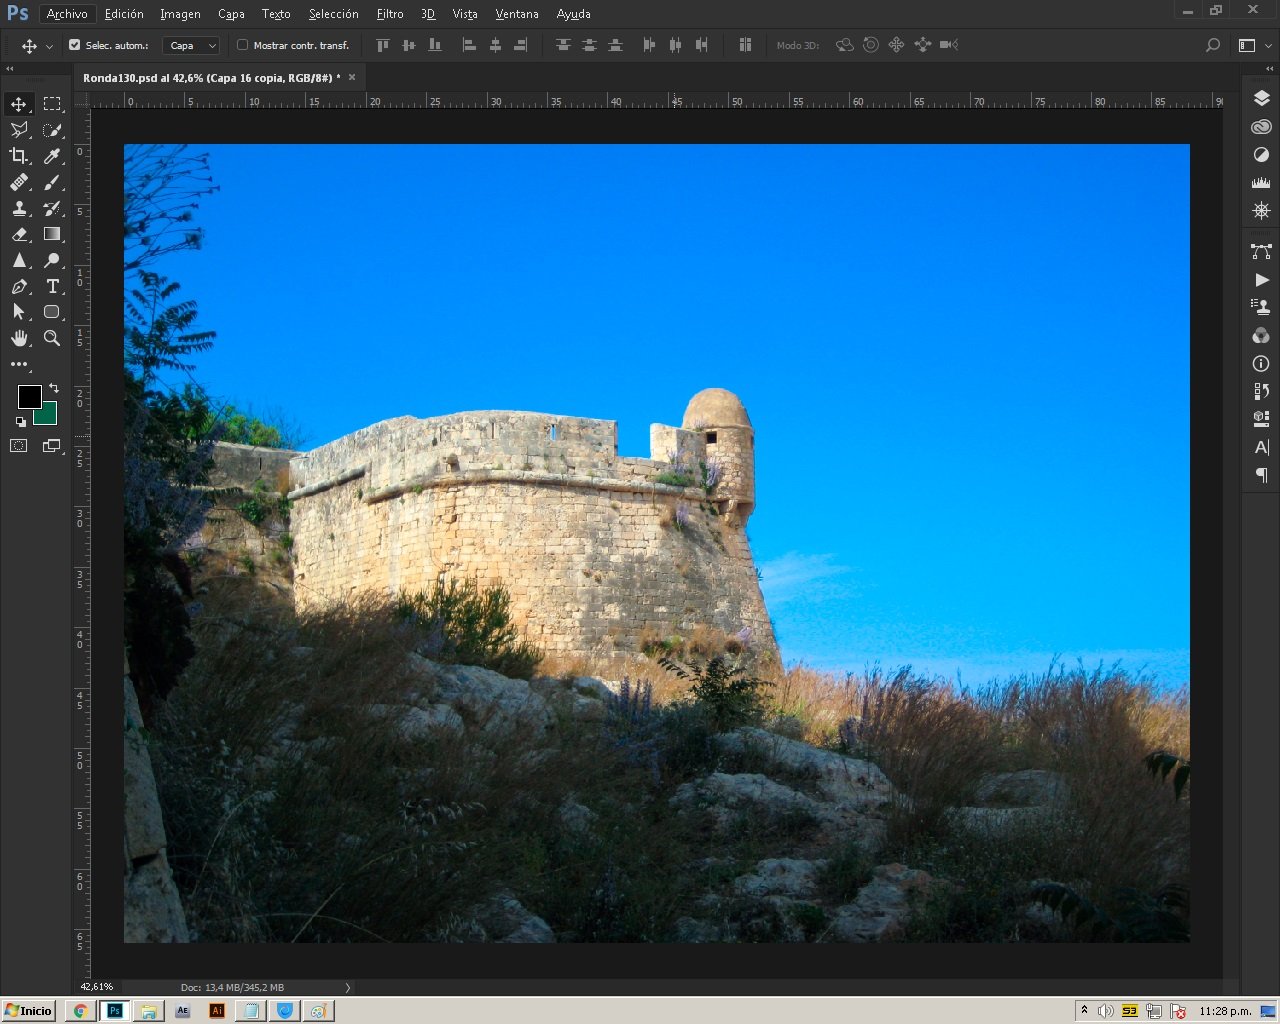Select the Hand tool
The height and width of the screenshot is (1024, 1280).
click(x=19, y=338)
